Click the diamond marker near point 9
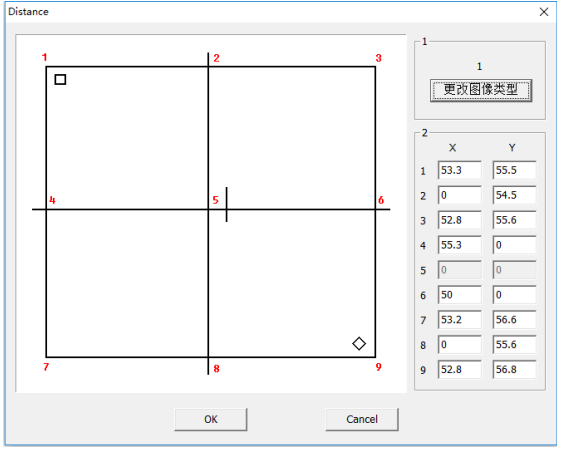 [x=359, y=343]
